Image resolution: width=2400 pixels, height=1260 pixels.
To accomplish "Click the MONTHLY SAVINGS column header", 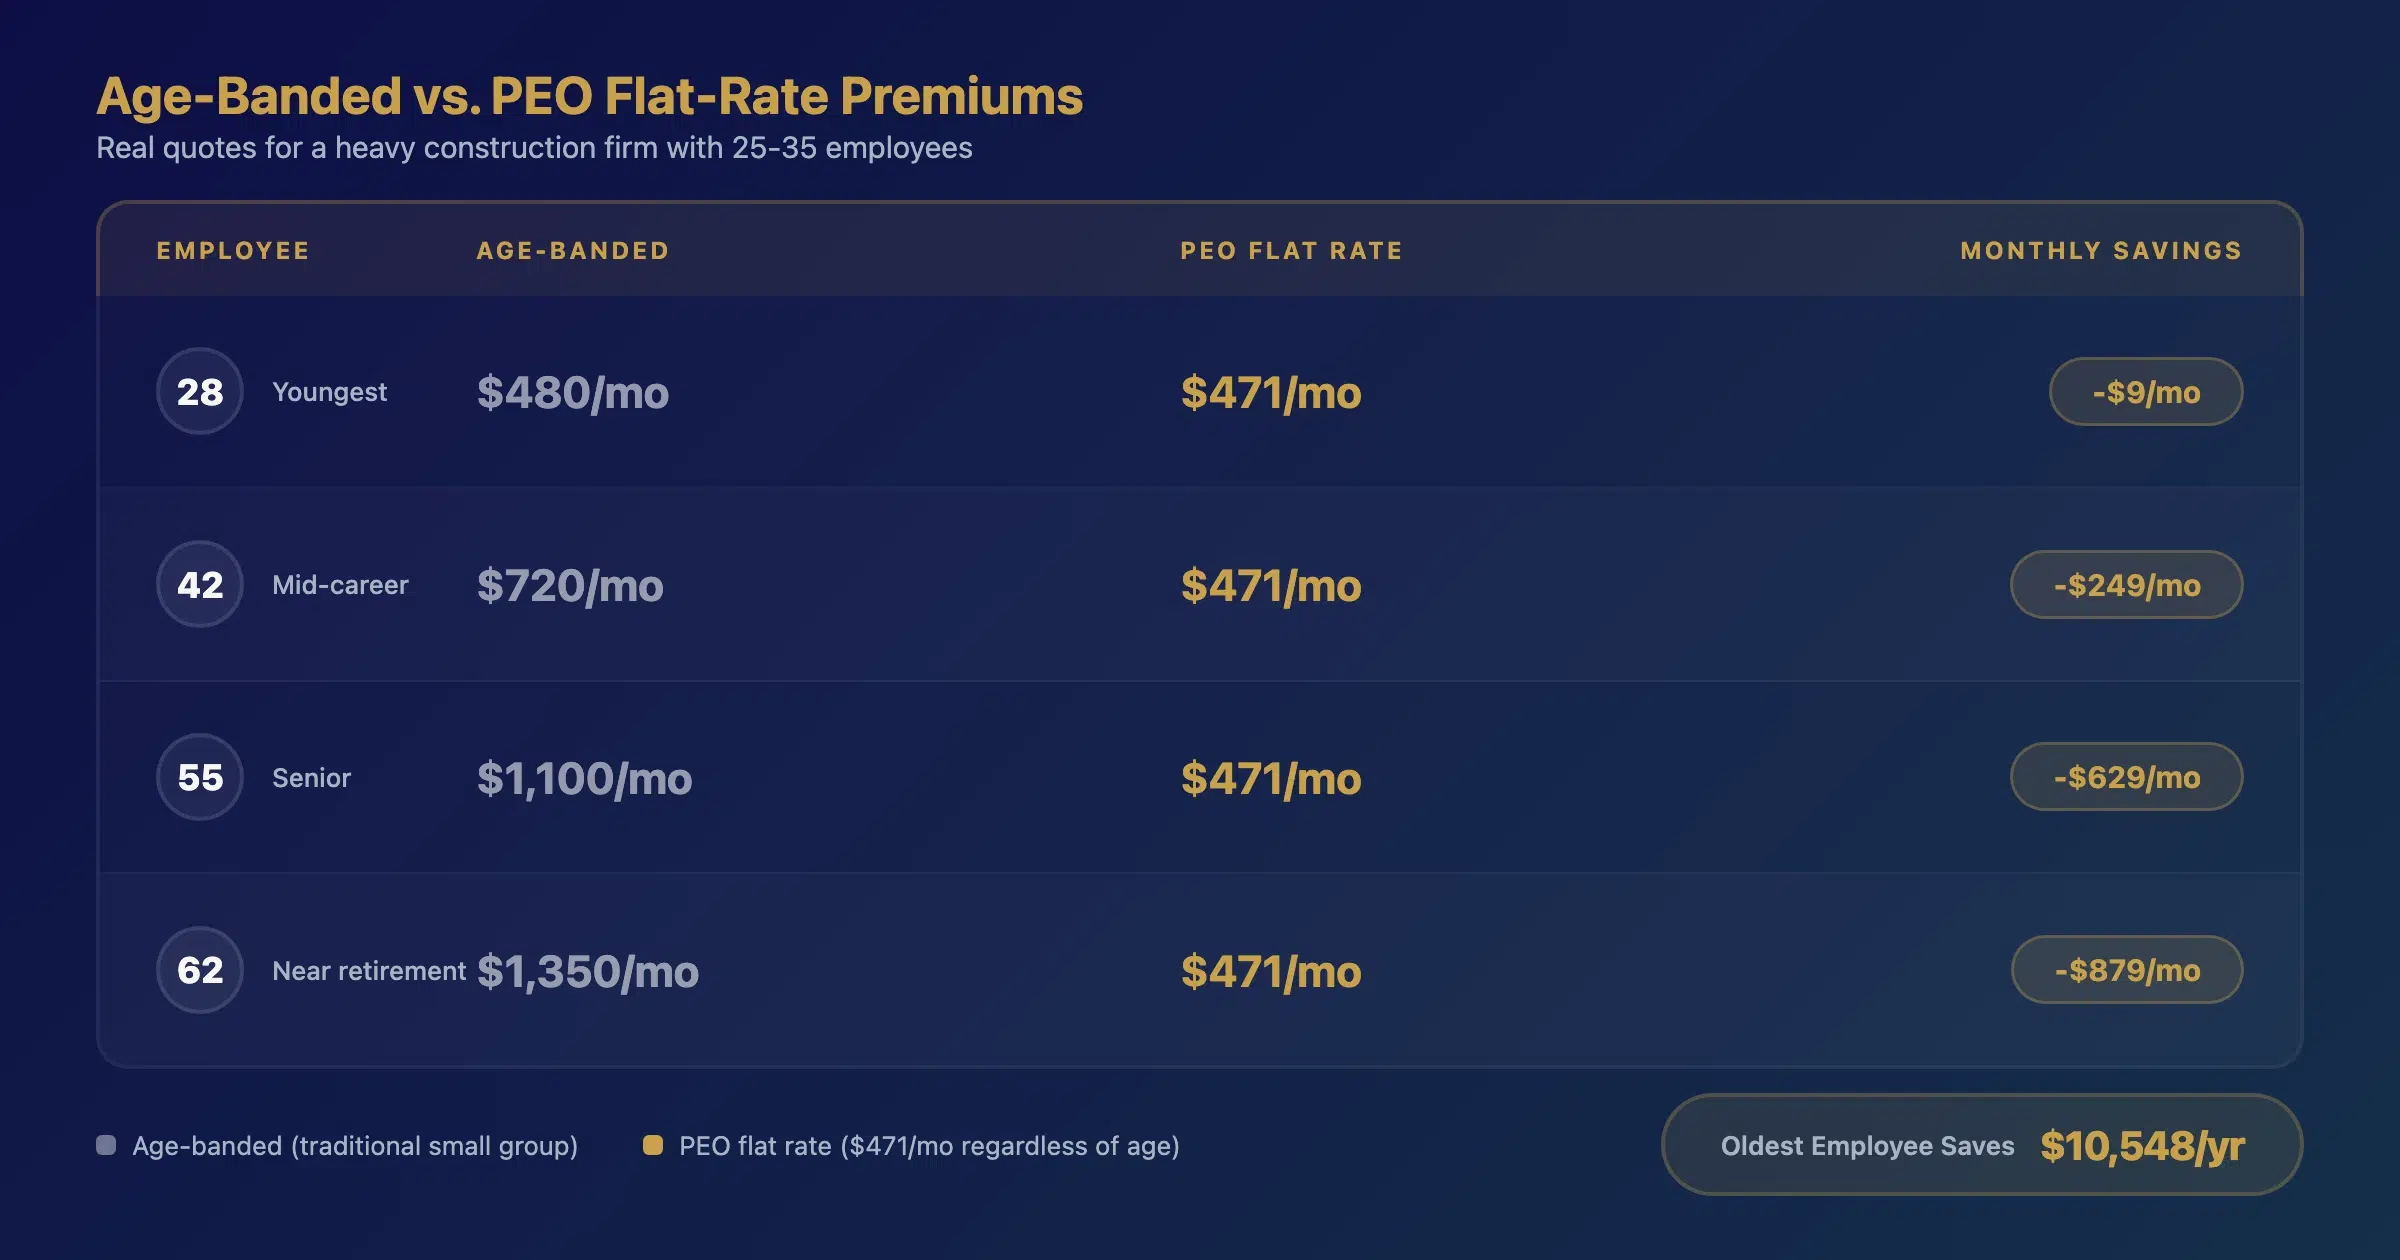I will coord(2101,251).
